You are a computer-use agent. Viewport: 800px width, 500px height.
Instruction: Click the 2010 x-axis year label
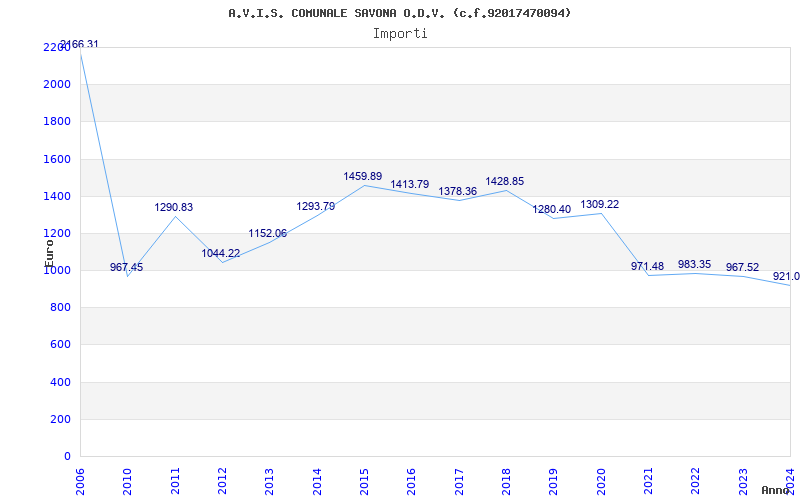(x=128, y=482)
